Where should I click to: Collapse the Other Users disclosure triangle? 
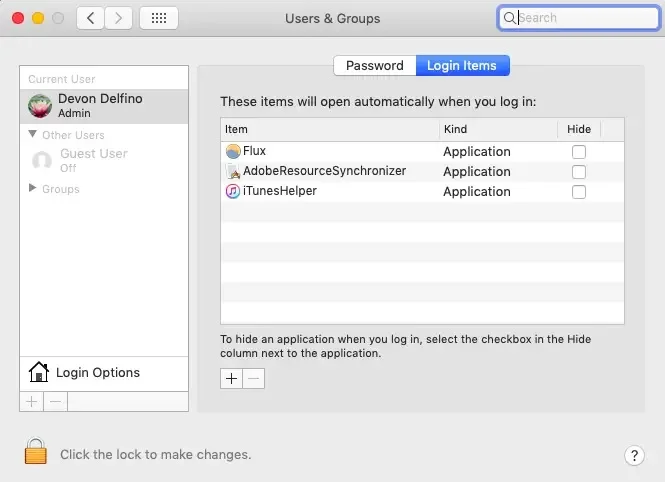[x=33, y=134]
